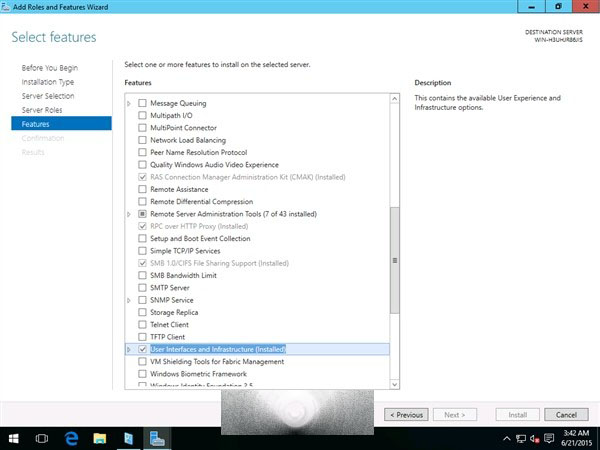Expand the Message Queuing tree node
The height and width of the screenshot is (450, 600).
tap(129, 103)
